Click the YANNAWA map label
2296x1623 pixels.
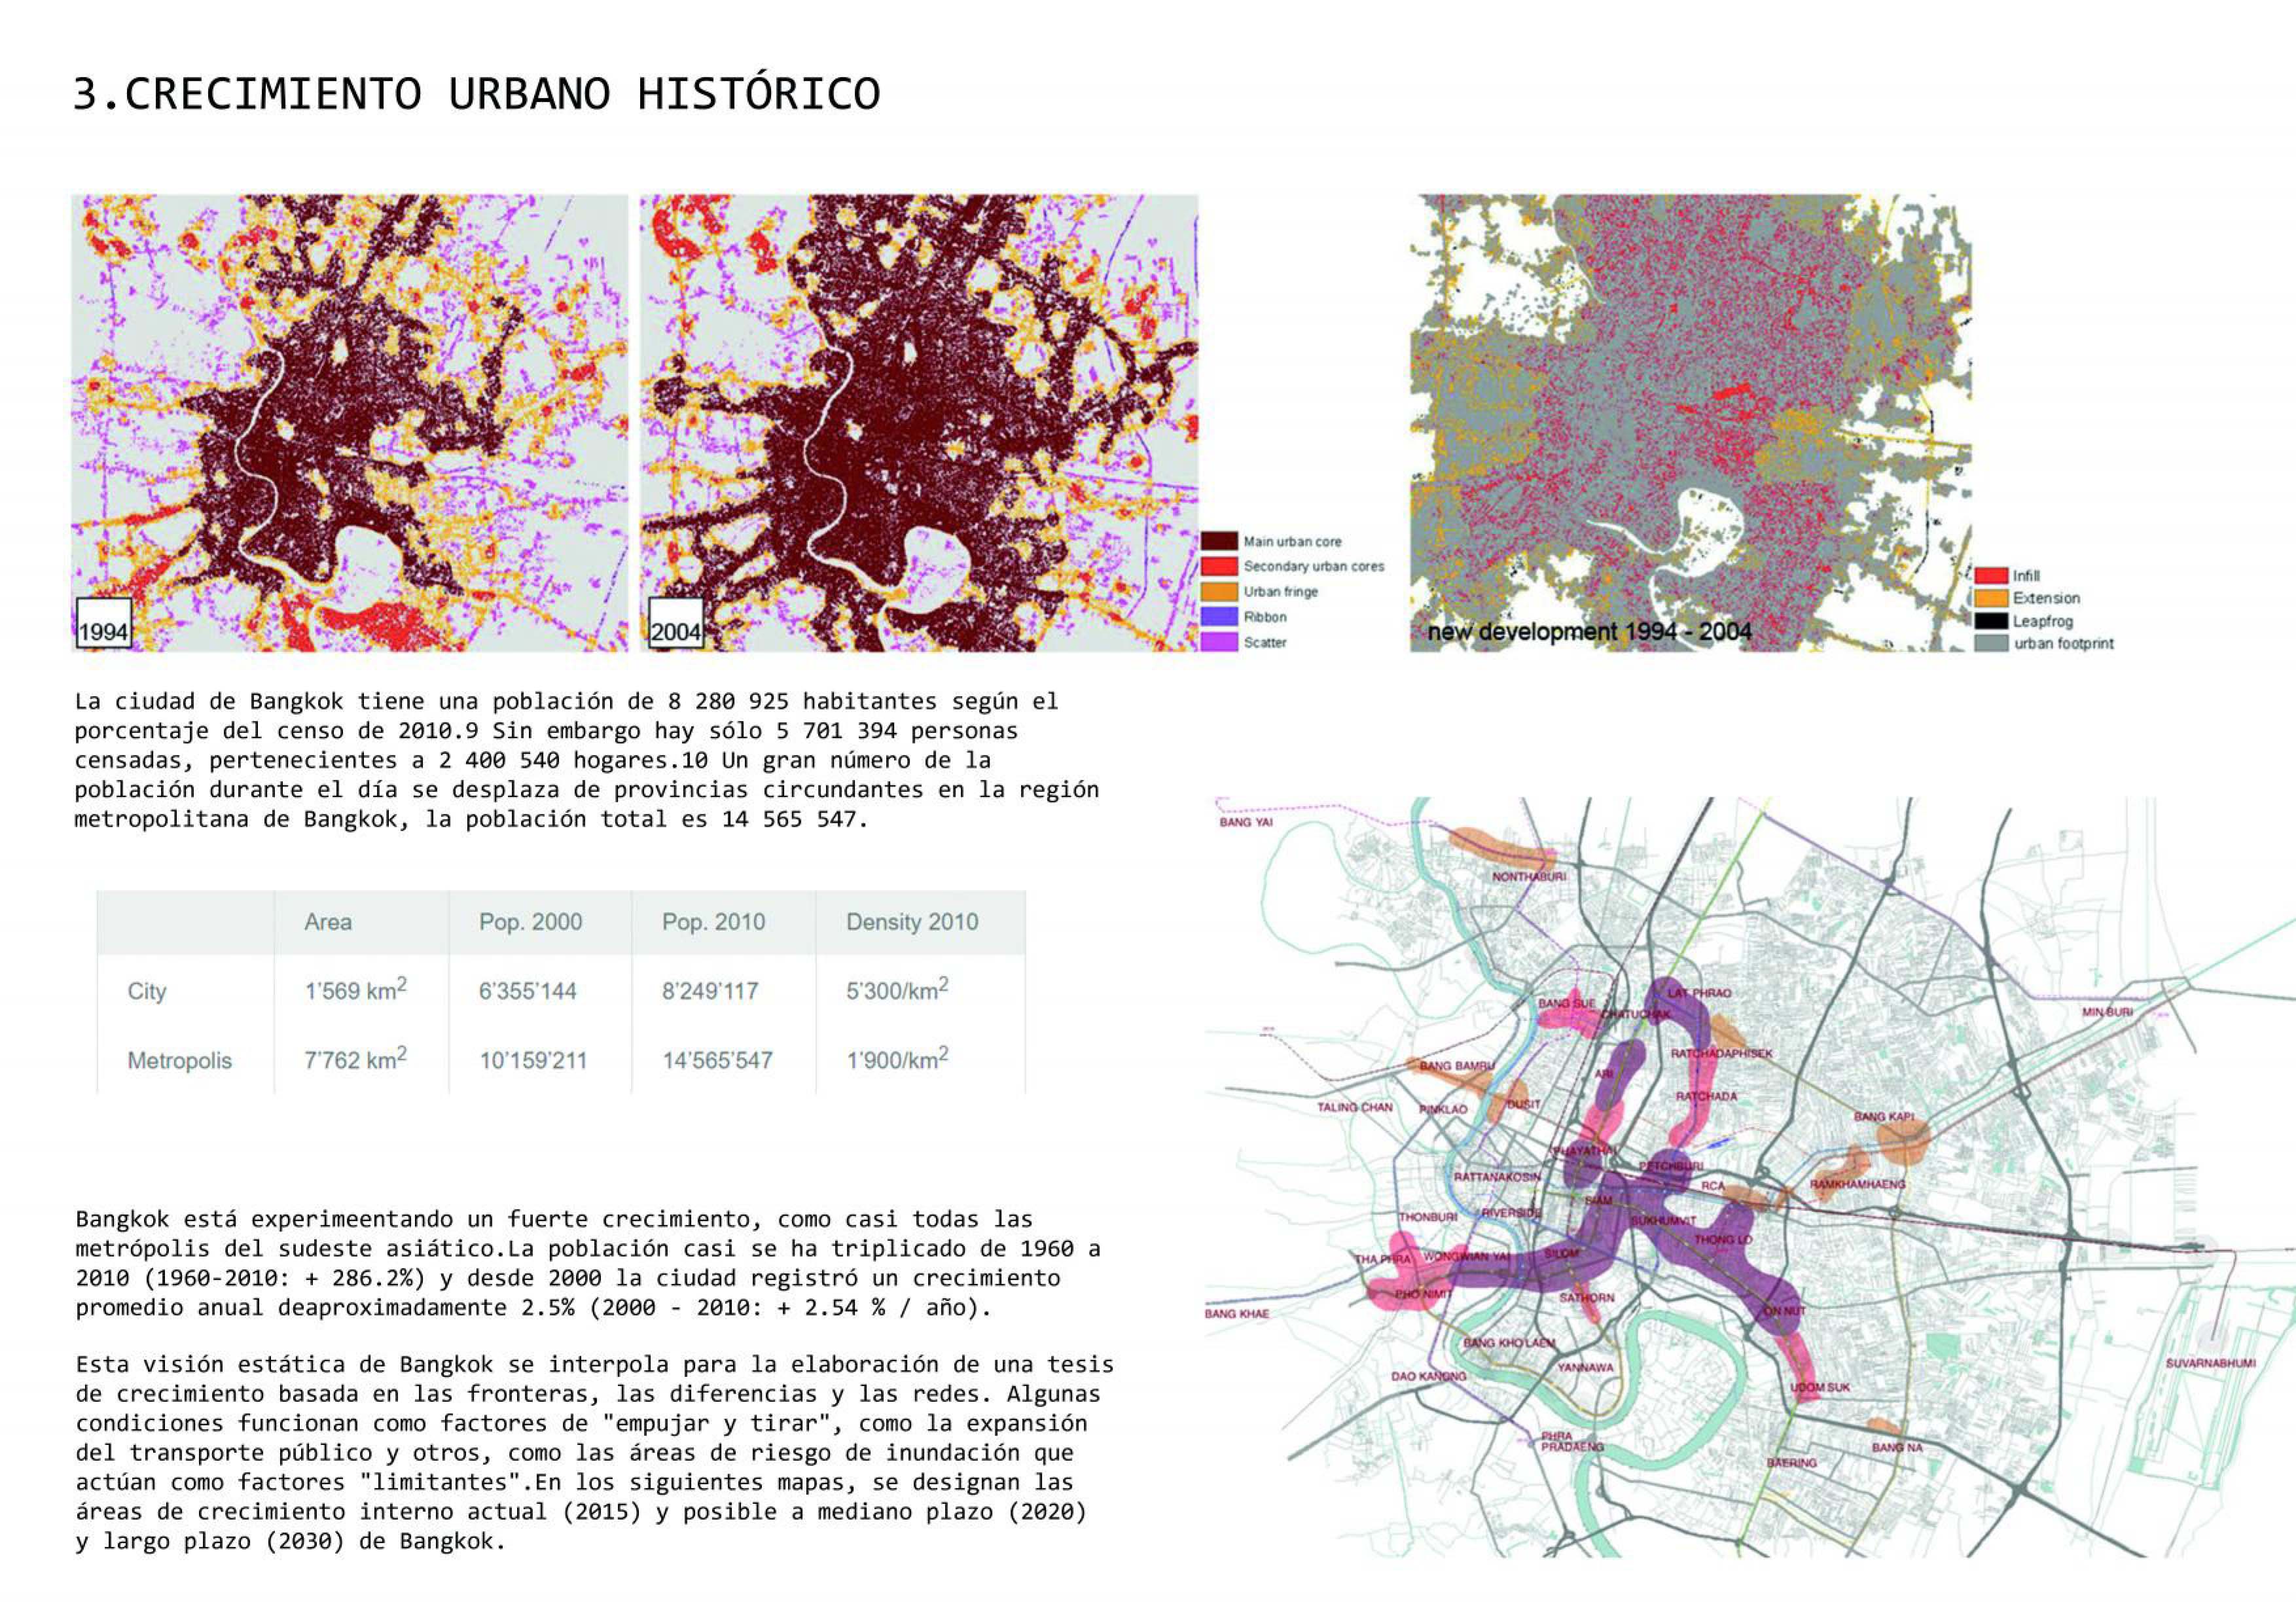(1585, 1367)
